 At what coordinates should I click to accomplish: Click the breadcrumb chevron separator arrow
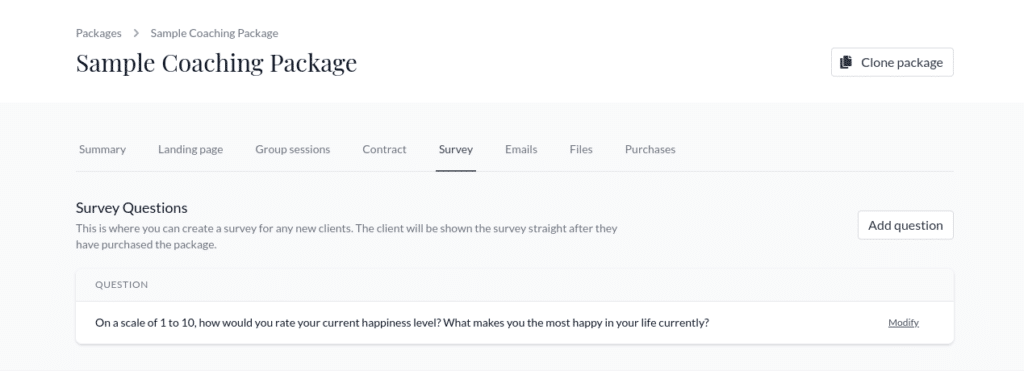click(136, 33)
